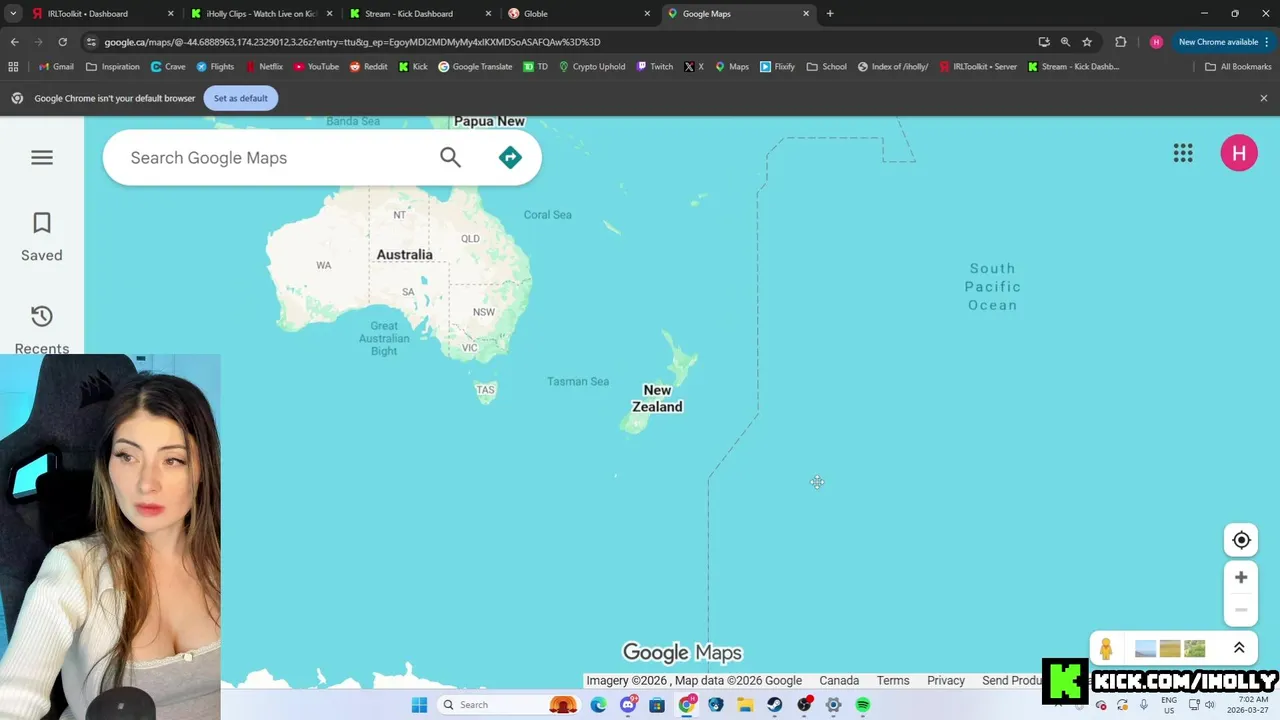Expand the map layer options chevron
The width and height of the screenshot is (1280, 720).
[1239, 648]
